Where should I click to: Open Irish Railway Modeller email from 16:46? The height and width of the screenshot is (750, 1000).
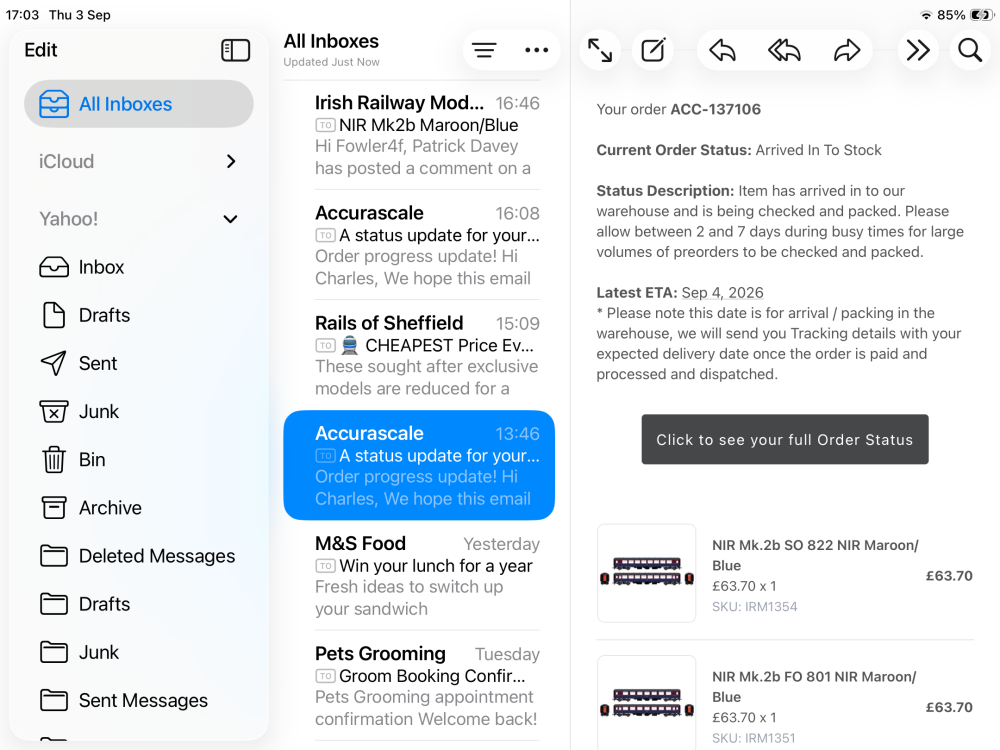tap(419, 135)
